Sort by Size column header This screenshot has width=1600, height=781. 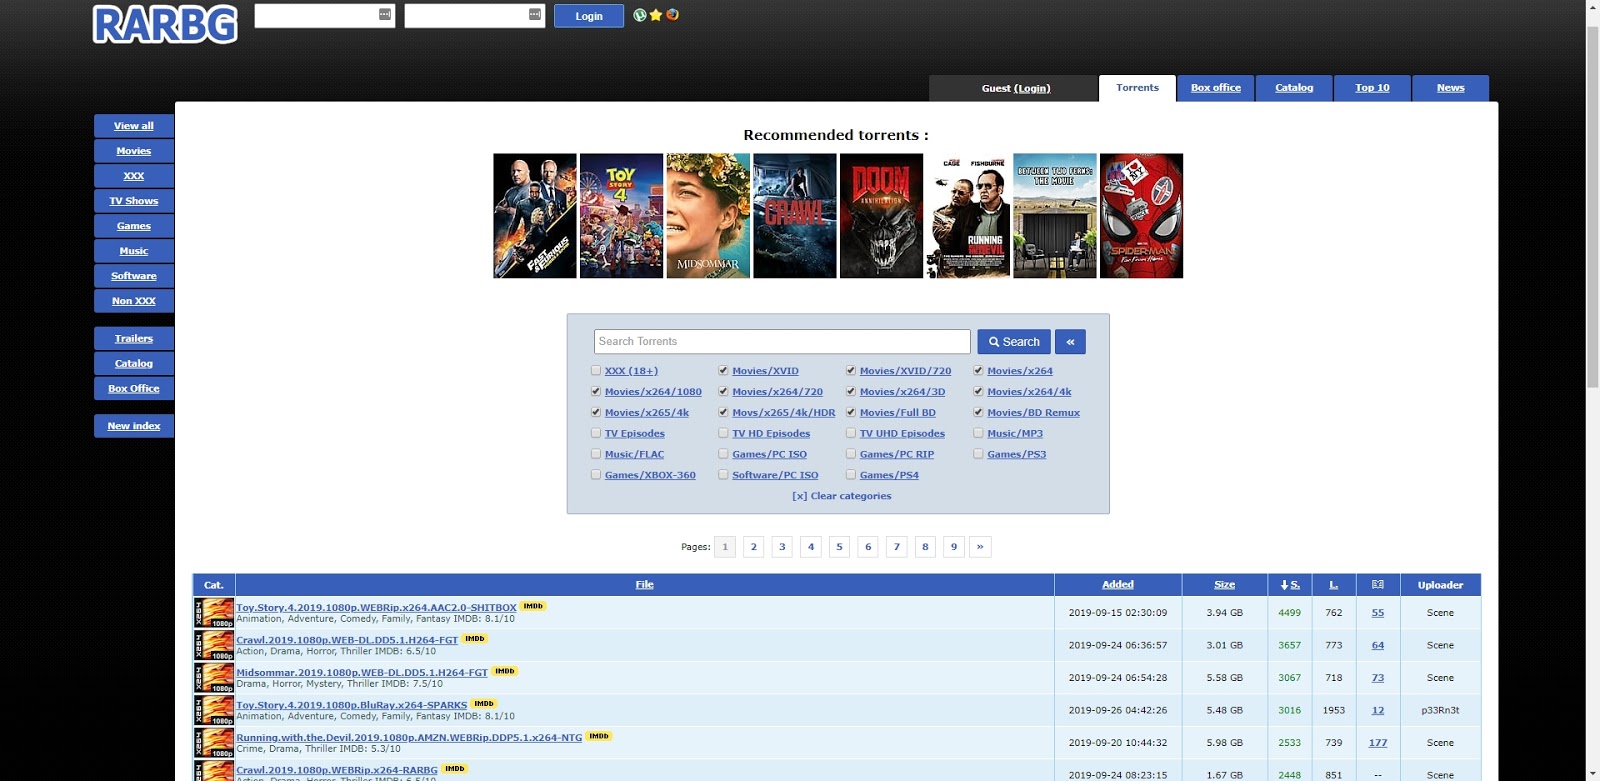click(1225, 585)
